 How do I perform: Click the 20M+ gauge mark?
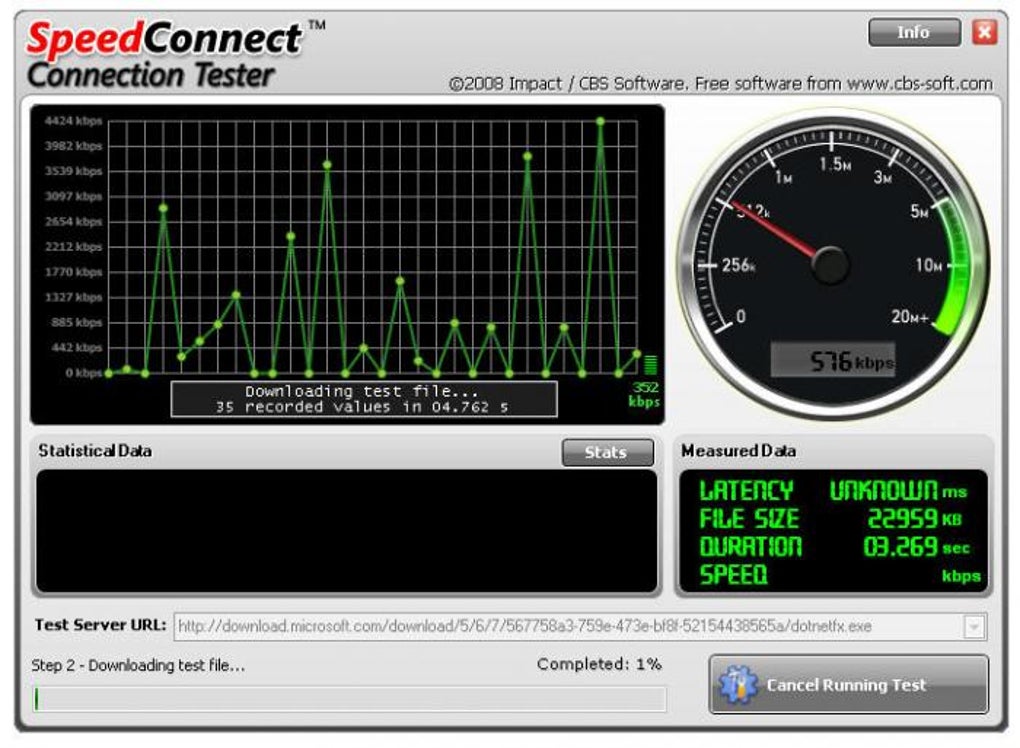pyautogui.click(x=909, y=317)
